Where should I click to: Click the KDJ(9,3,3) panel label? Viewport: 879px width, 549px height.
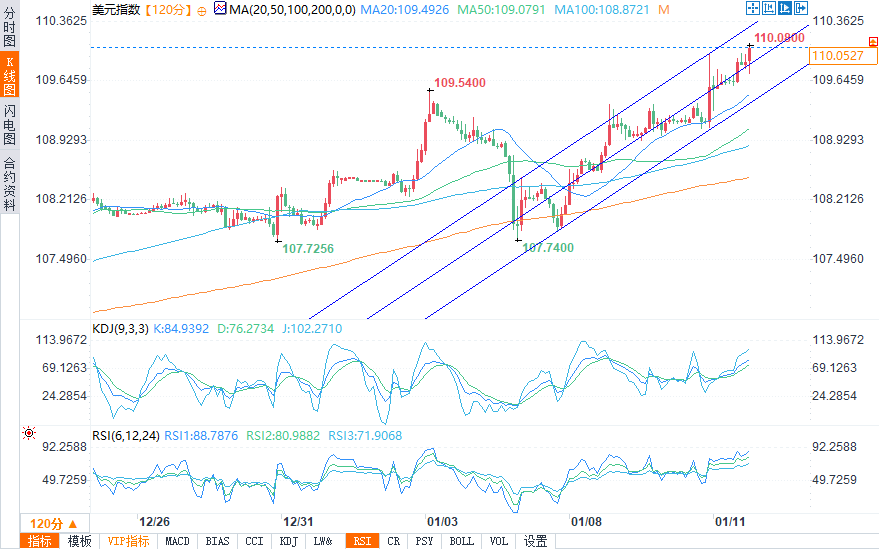pyautogui.click(x=120, y=329)
